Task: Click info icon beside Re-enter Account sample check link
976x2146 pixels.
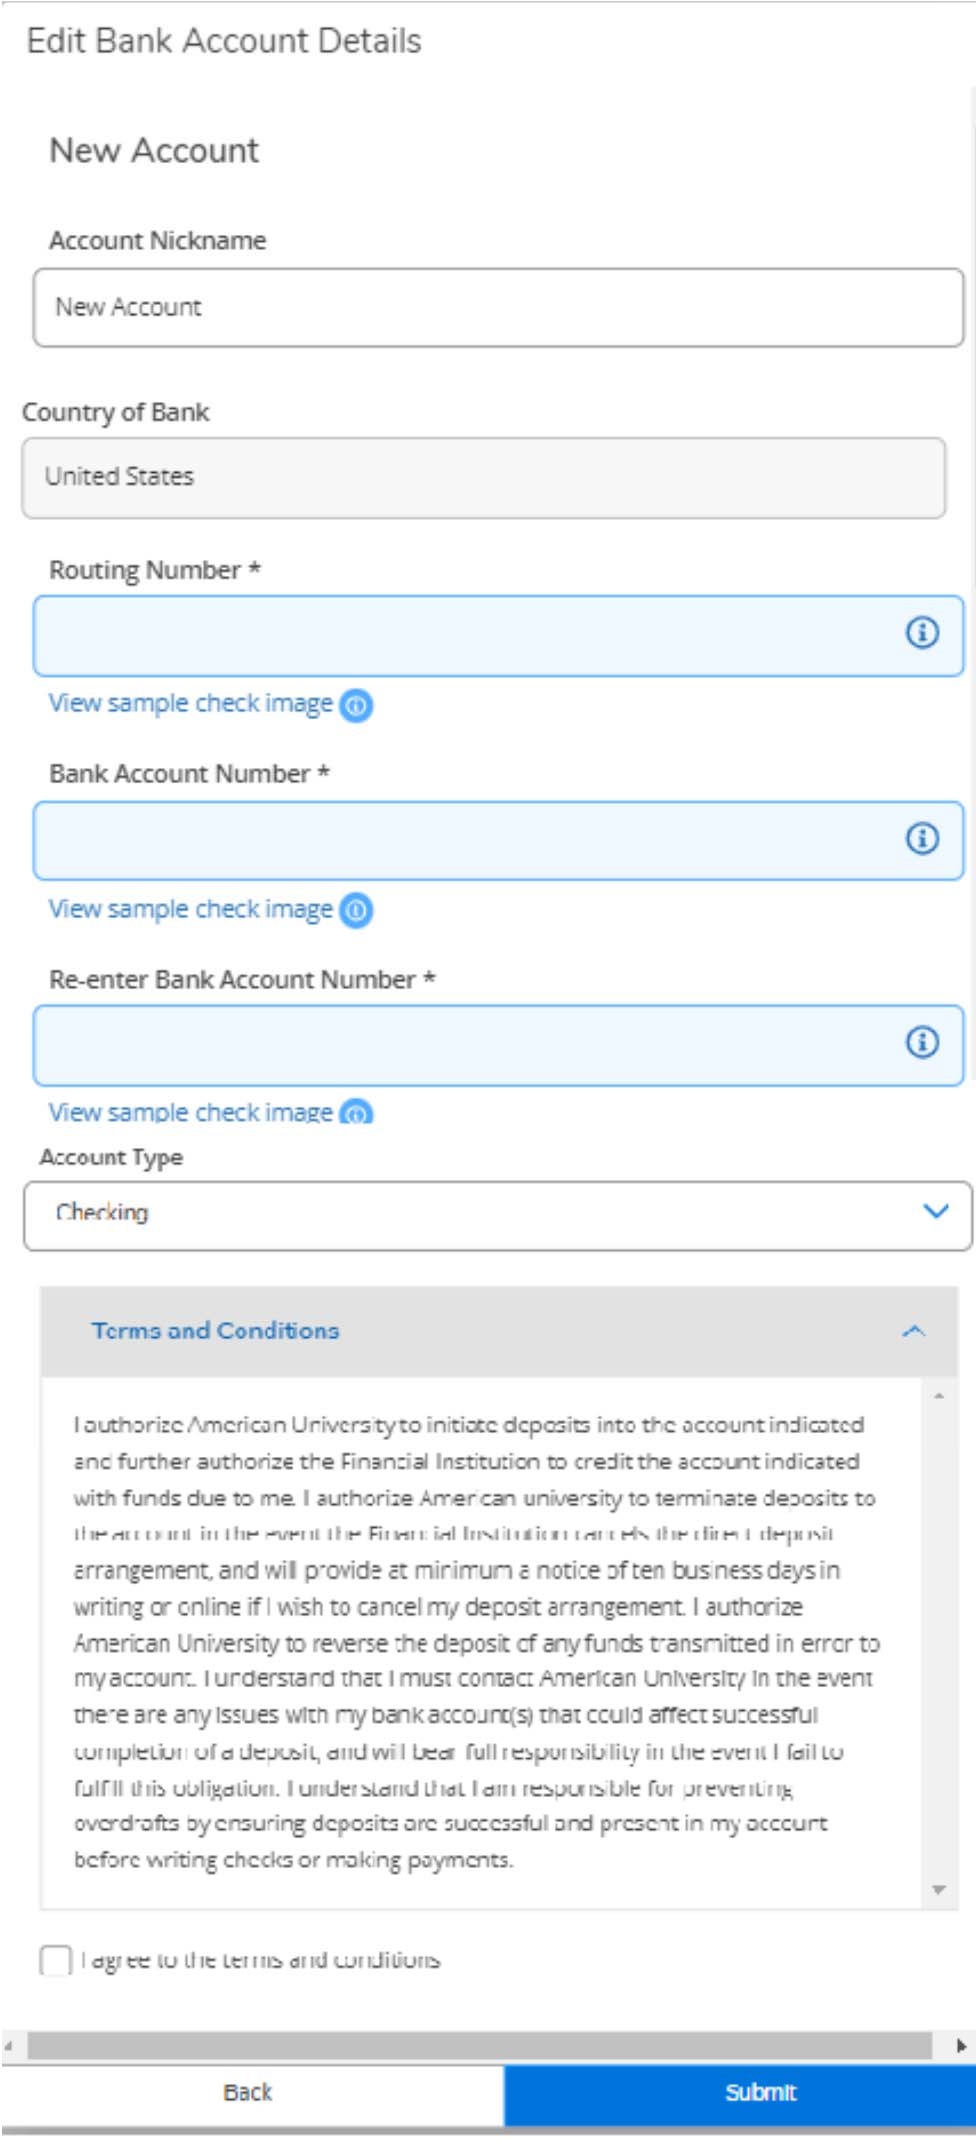Action: [356, 1113]
